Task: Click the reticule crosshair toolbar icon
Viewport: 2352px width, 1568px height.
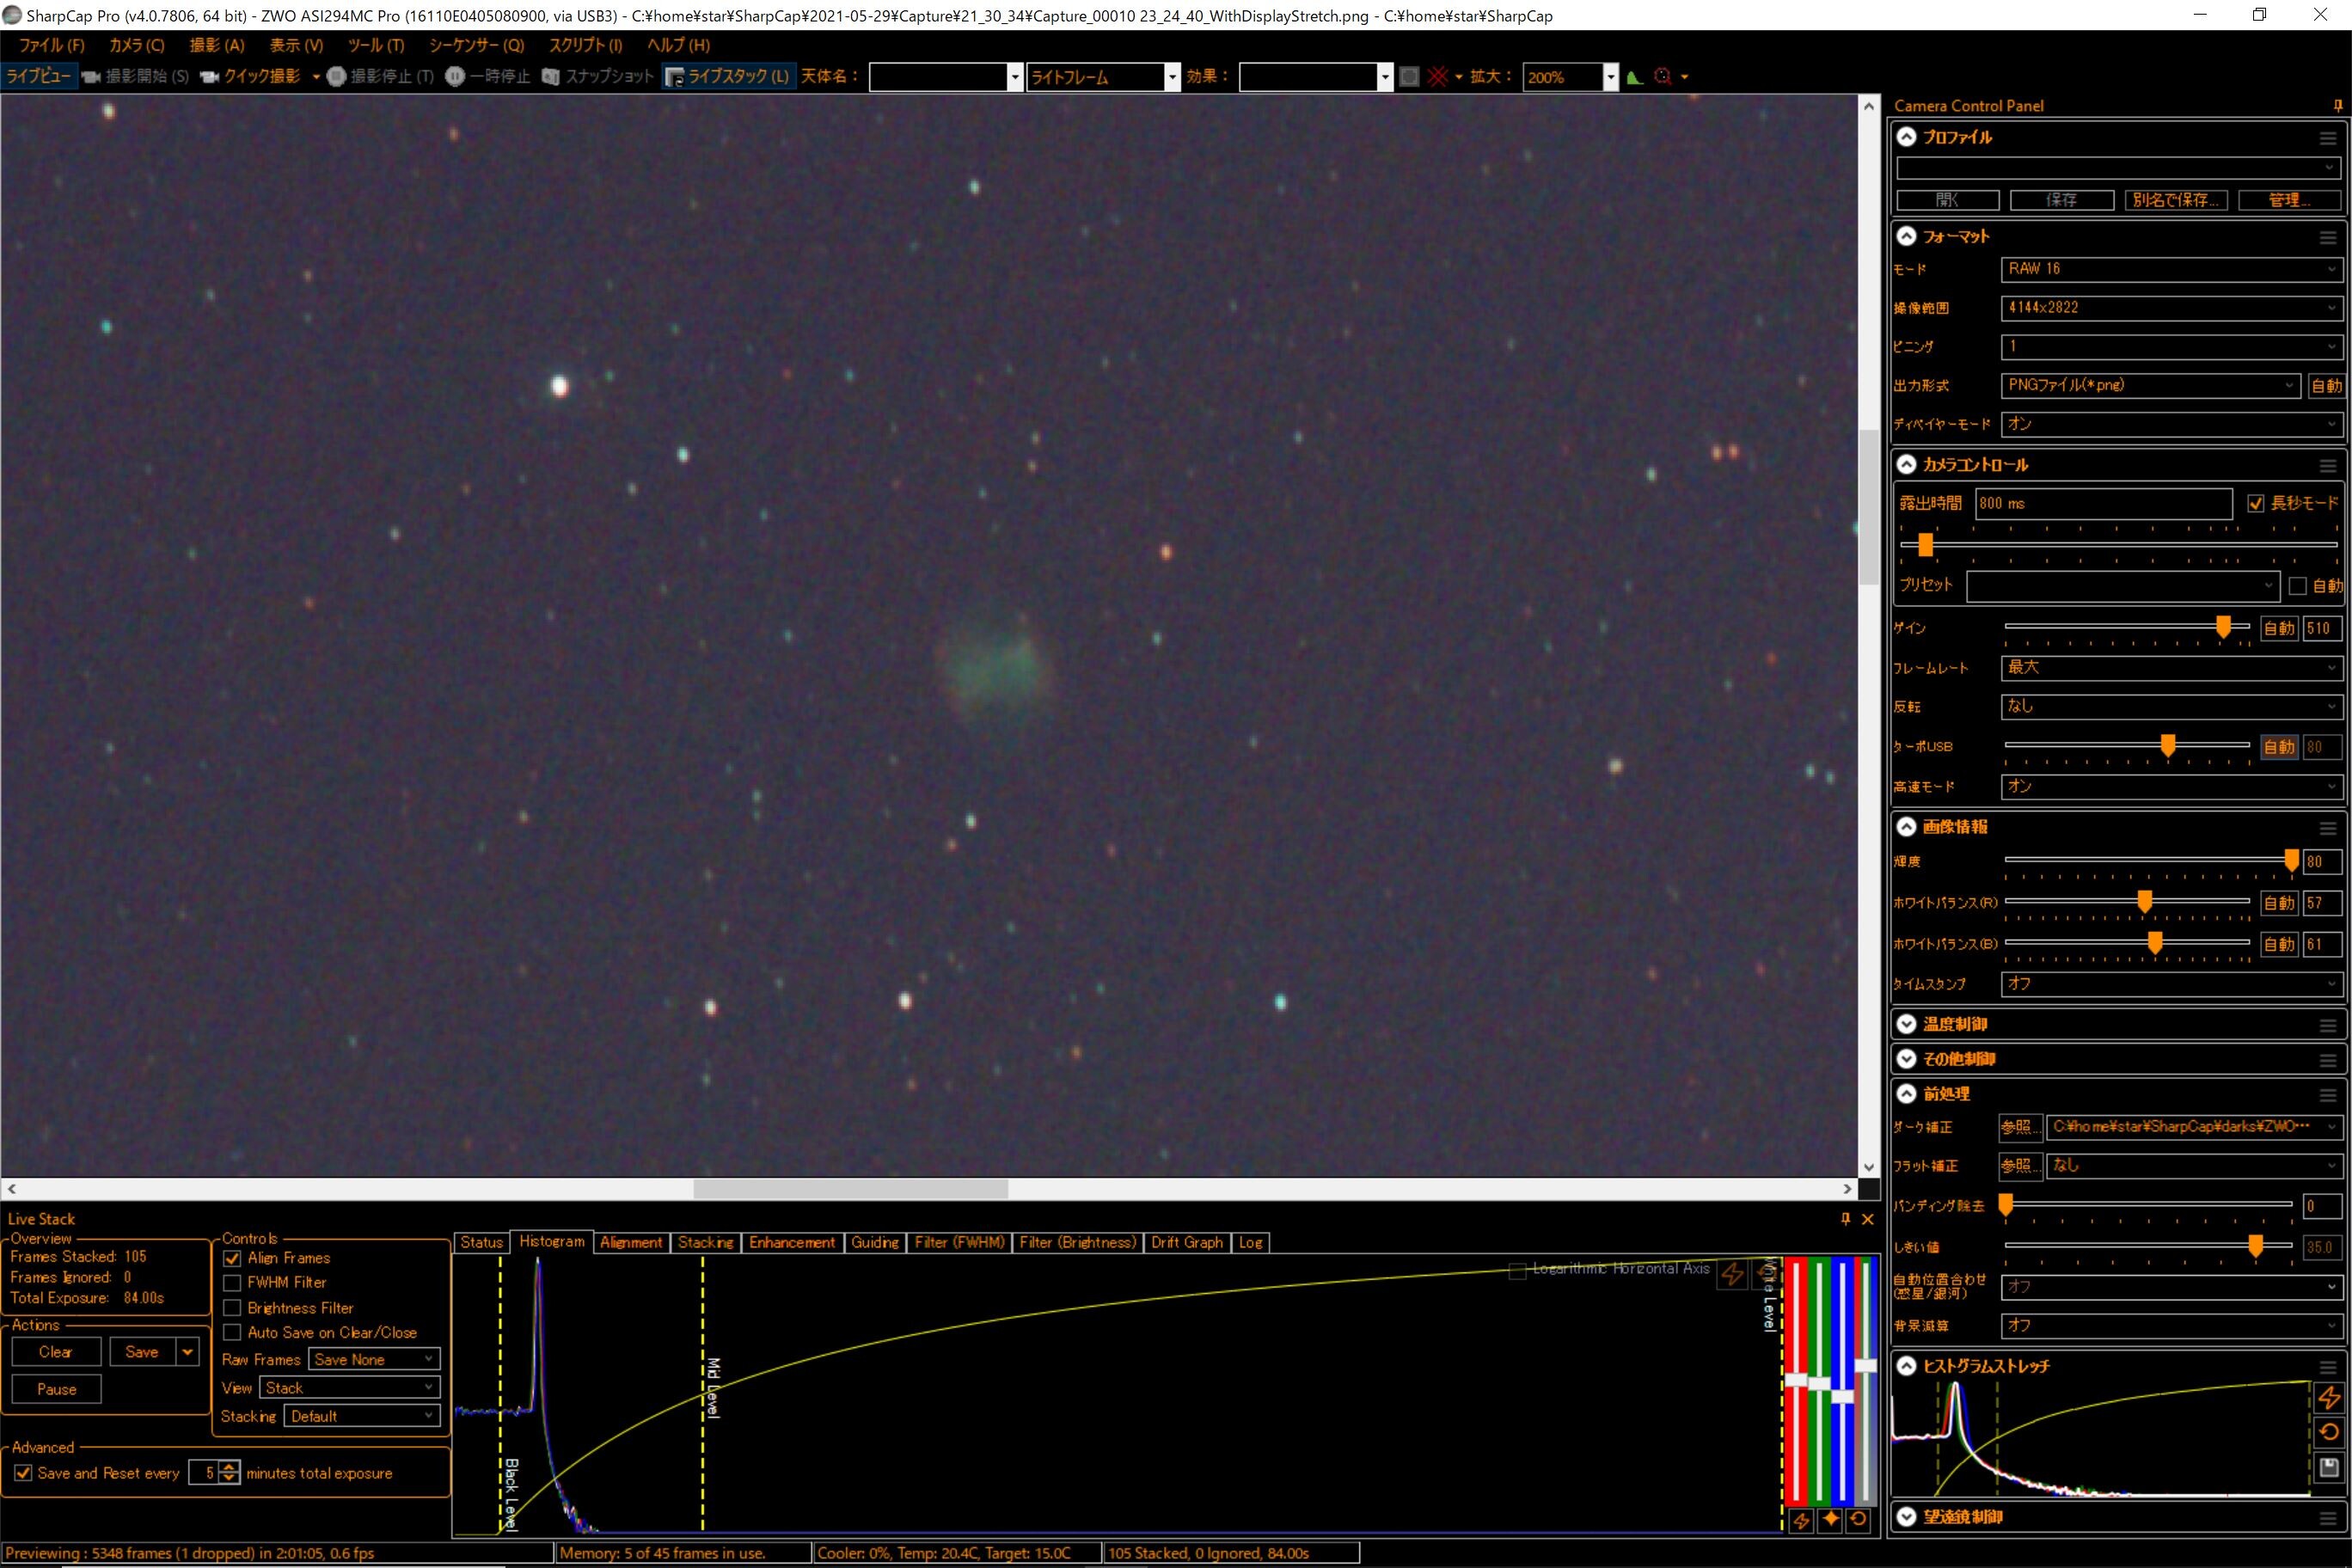Action: (1438, 77)
